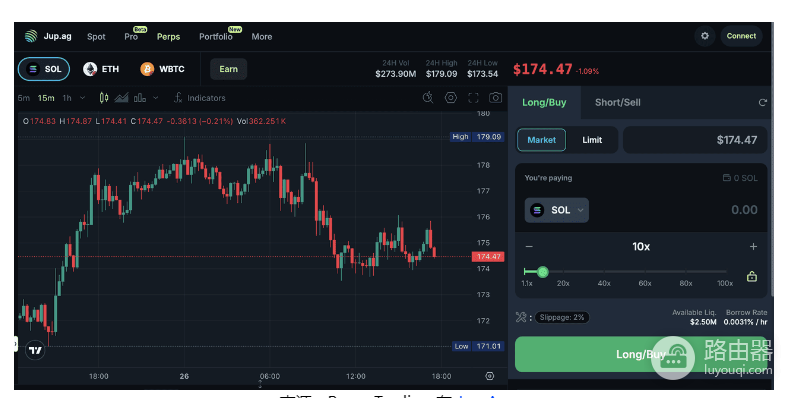Click the 1.1x leverage label
The width and height of the screenshot is (791, 398).
coord(527,283)
